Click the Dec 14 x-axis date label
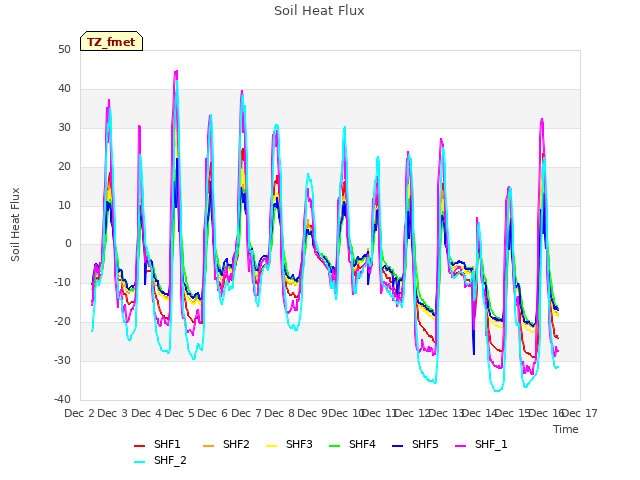This screenshot has width=640, height=480. (480, 413)
